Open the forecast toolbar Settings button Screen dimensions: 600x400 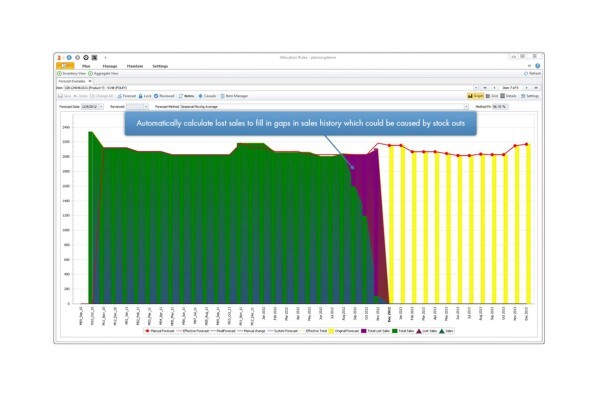pyautogui.click(x=530, y=96)
